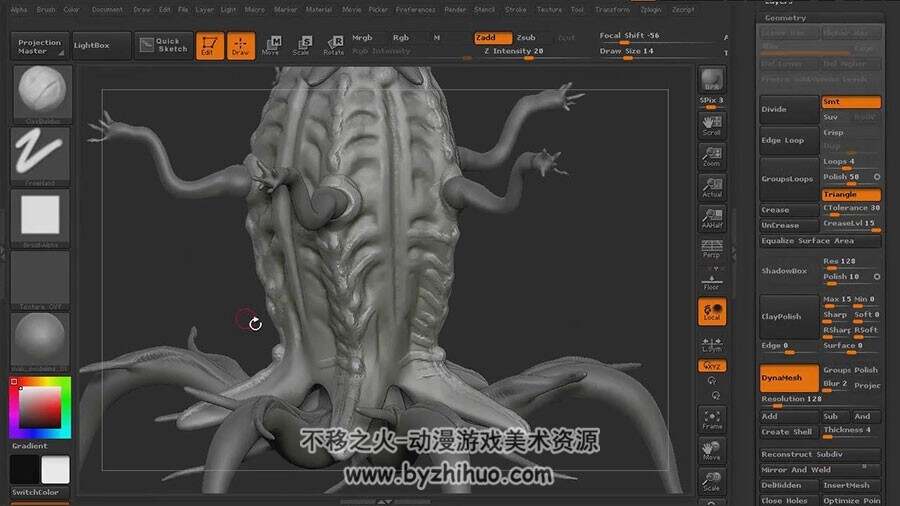
Task: Click Reconstruct Subdiv button
Action: 820,454
